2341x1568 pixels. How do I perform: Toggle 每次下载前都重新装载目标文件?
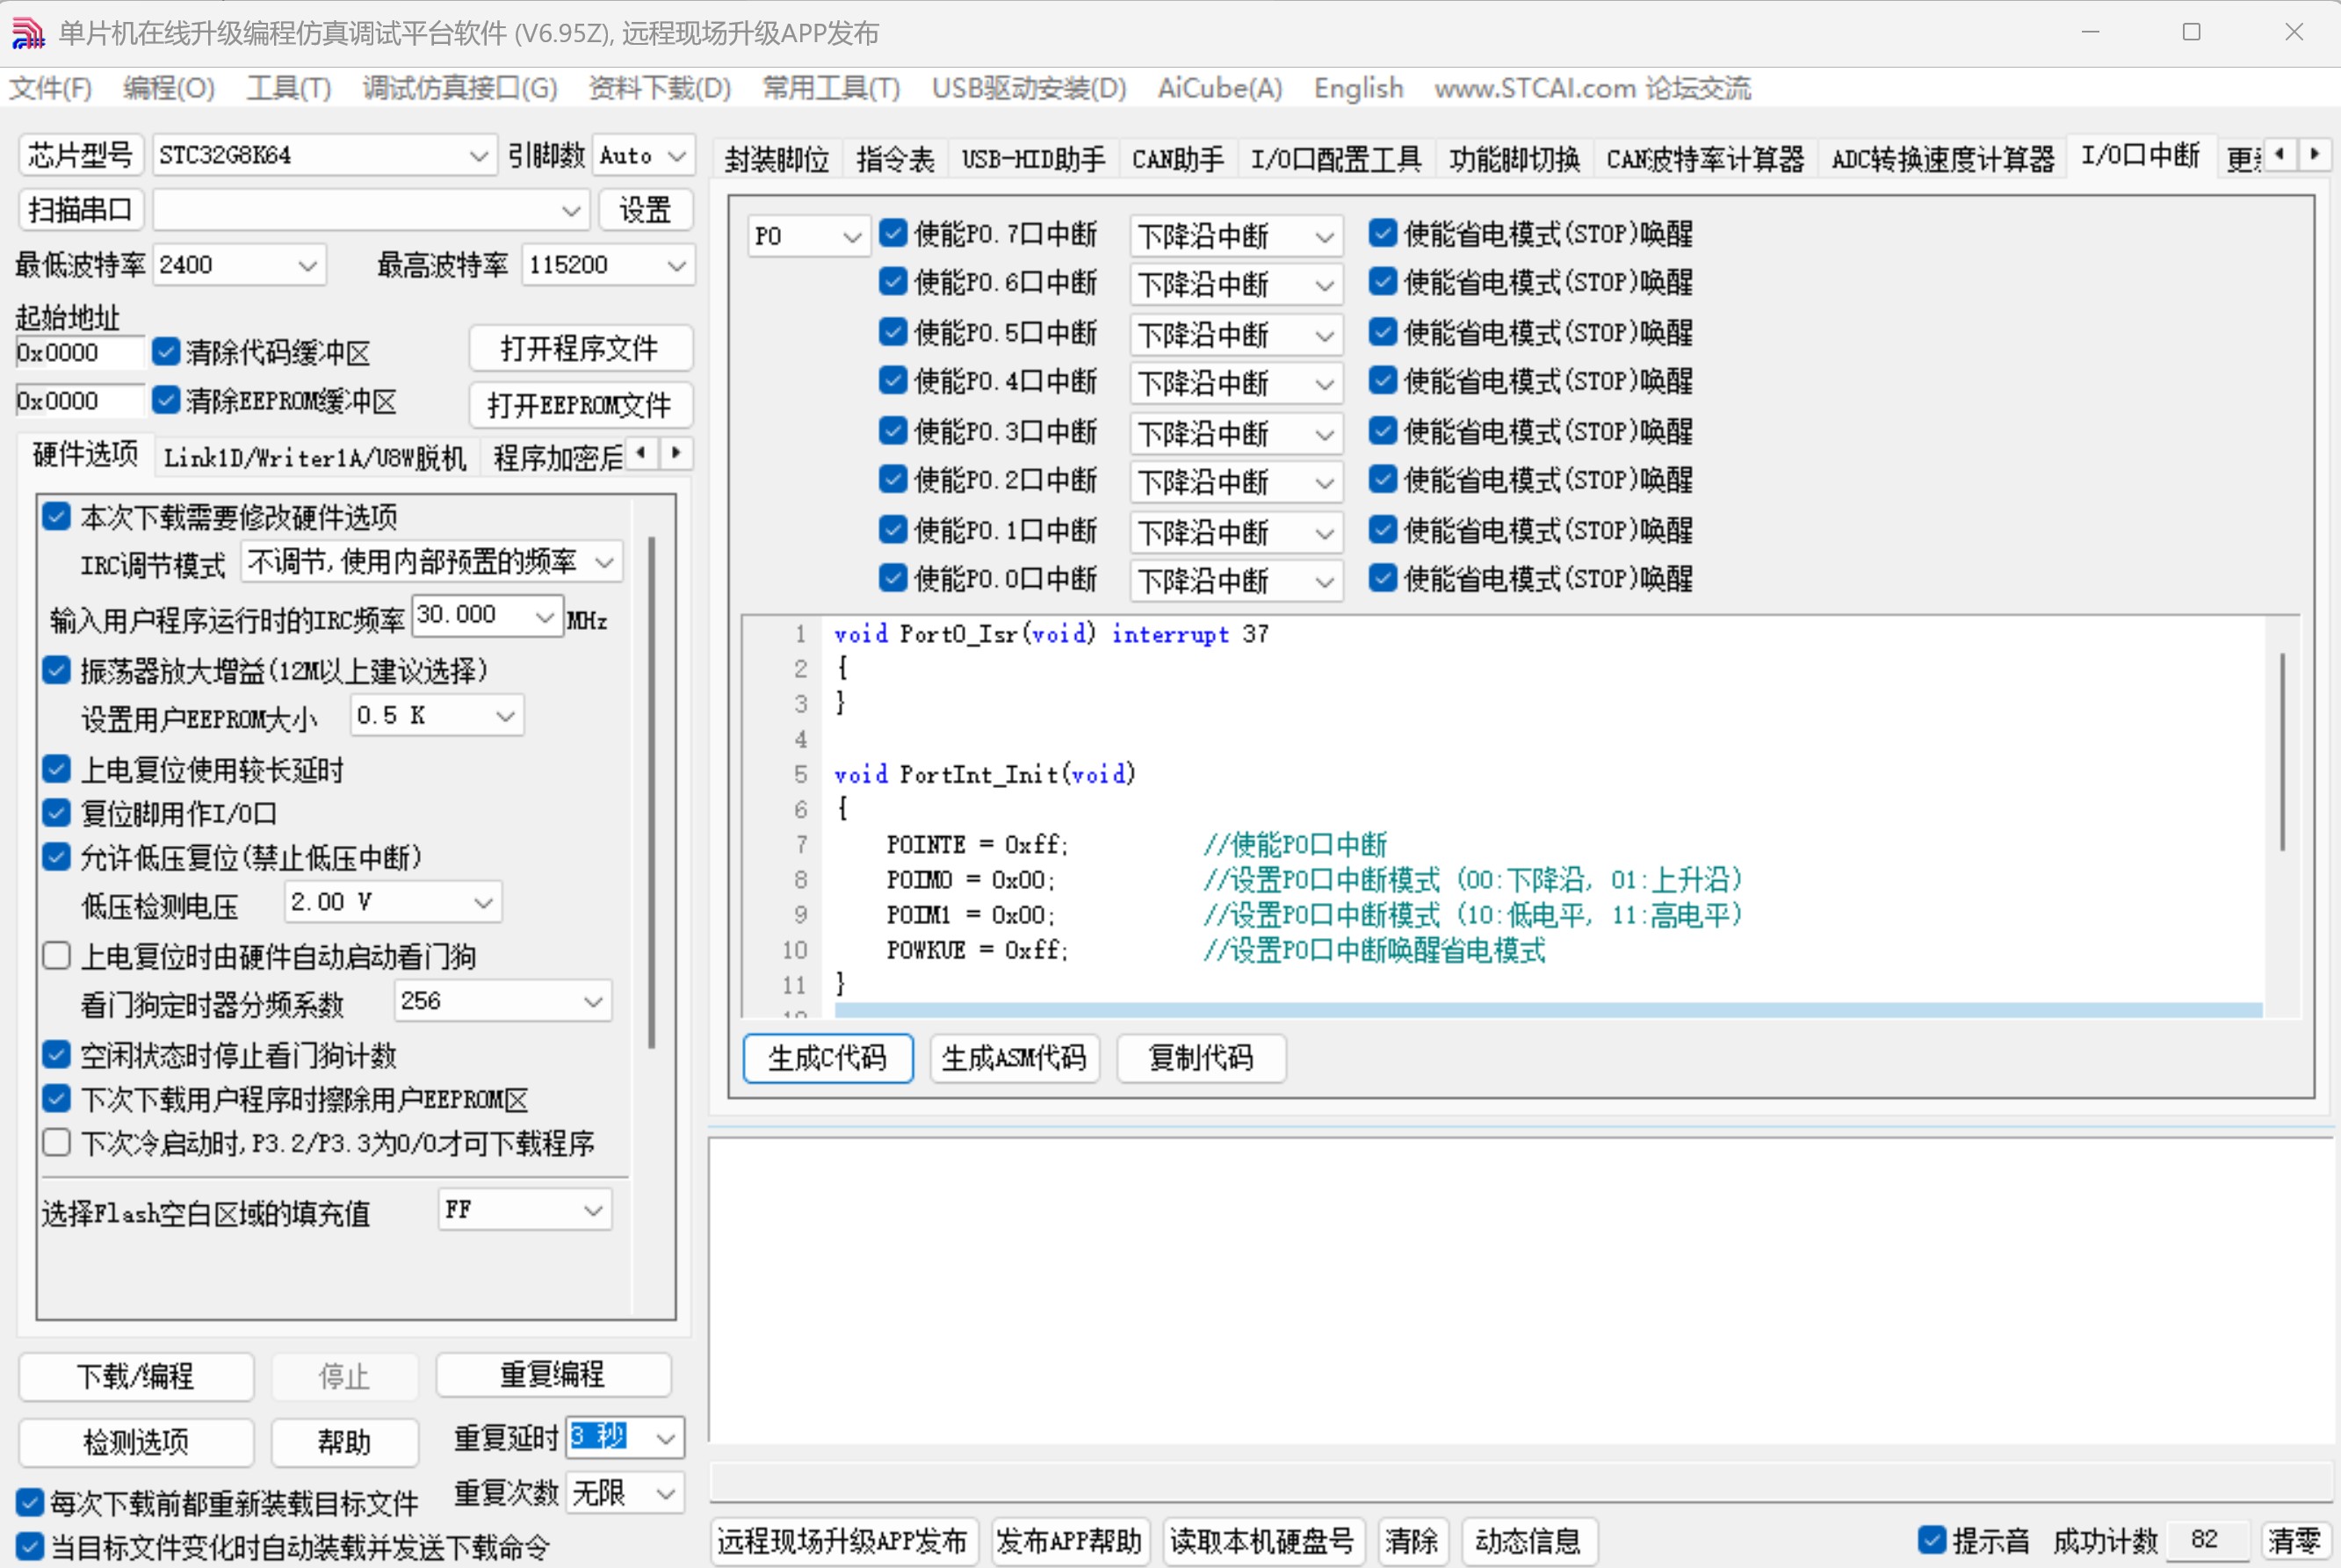(30, 1502)
